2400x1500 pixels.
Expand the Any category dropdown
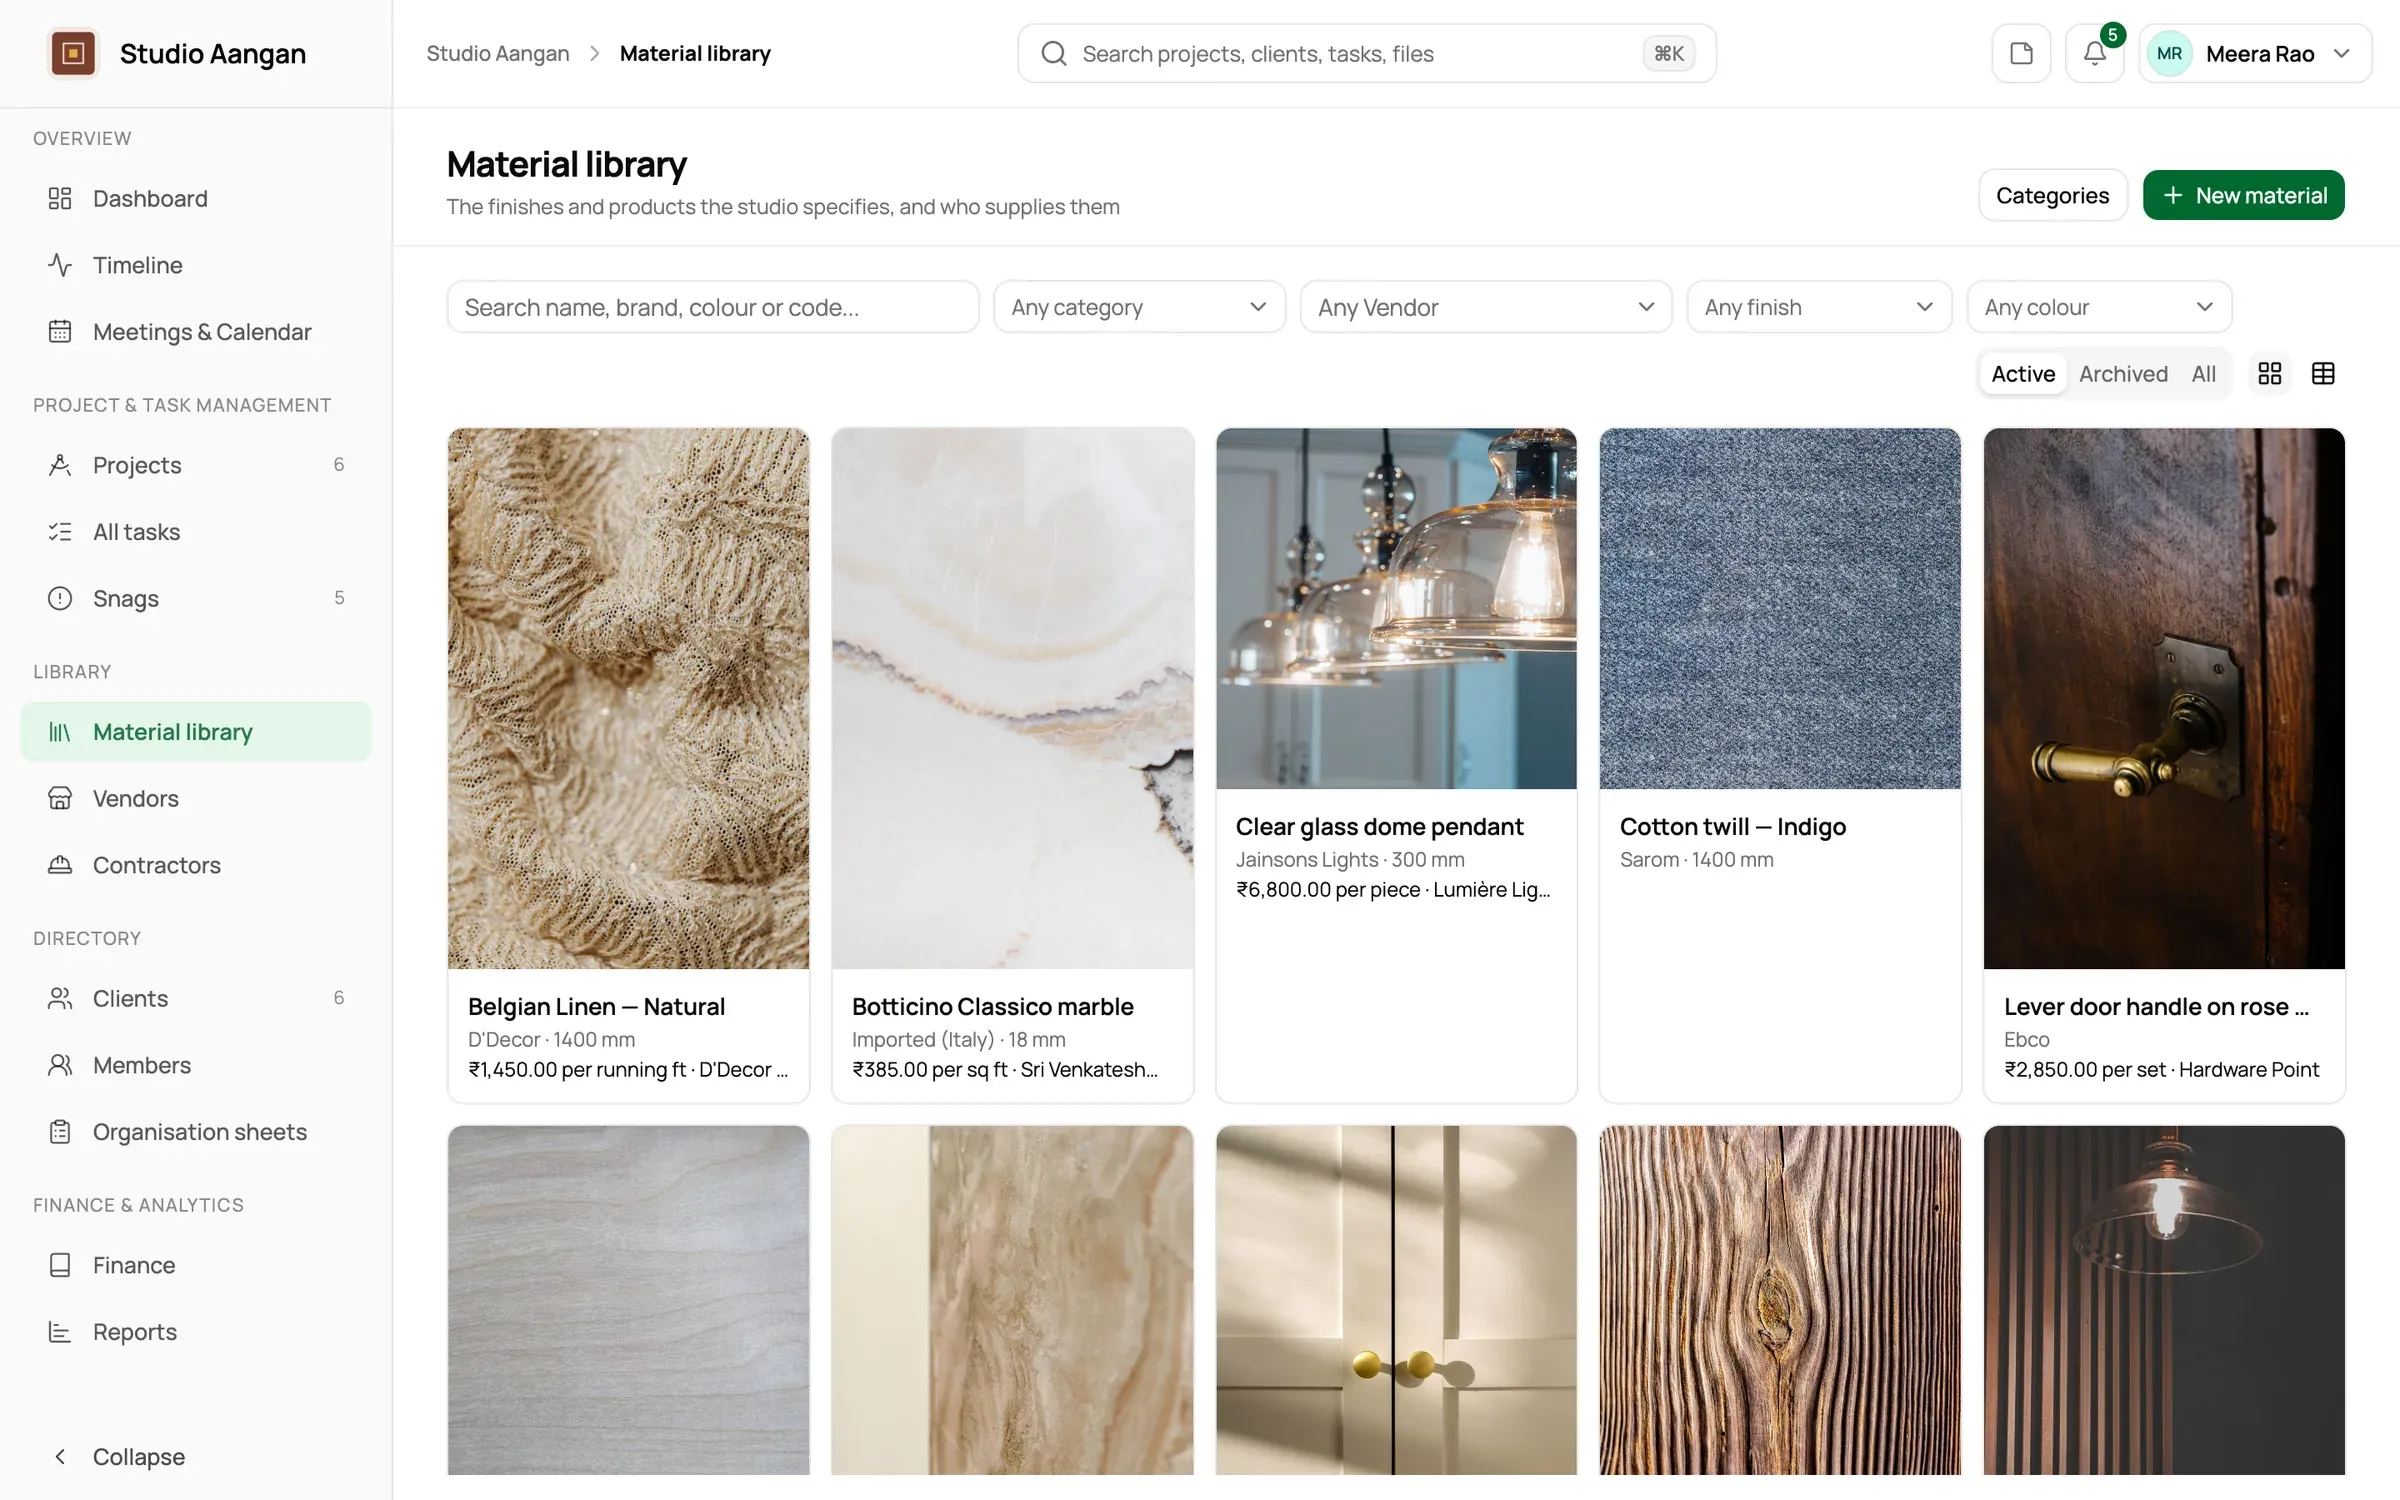click(x=1139, y=307)
